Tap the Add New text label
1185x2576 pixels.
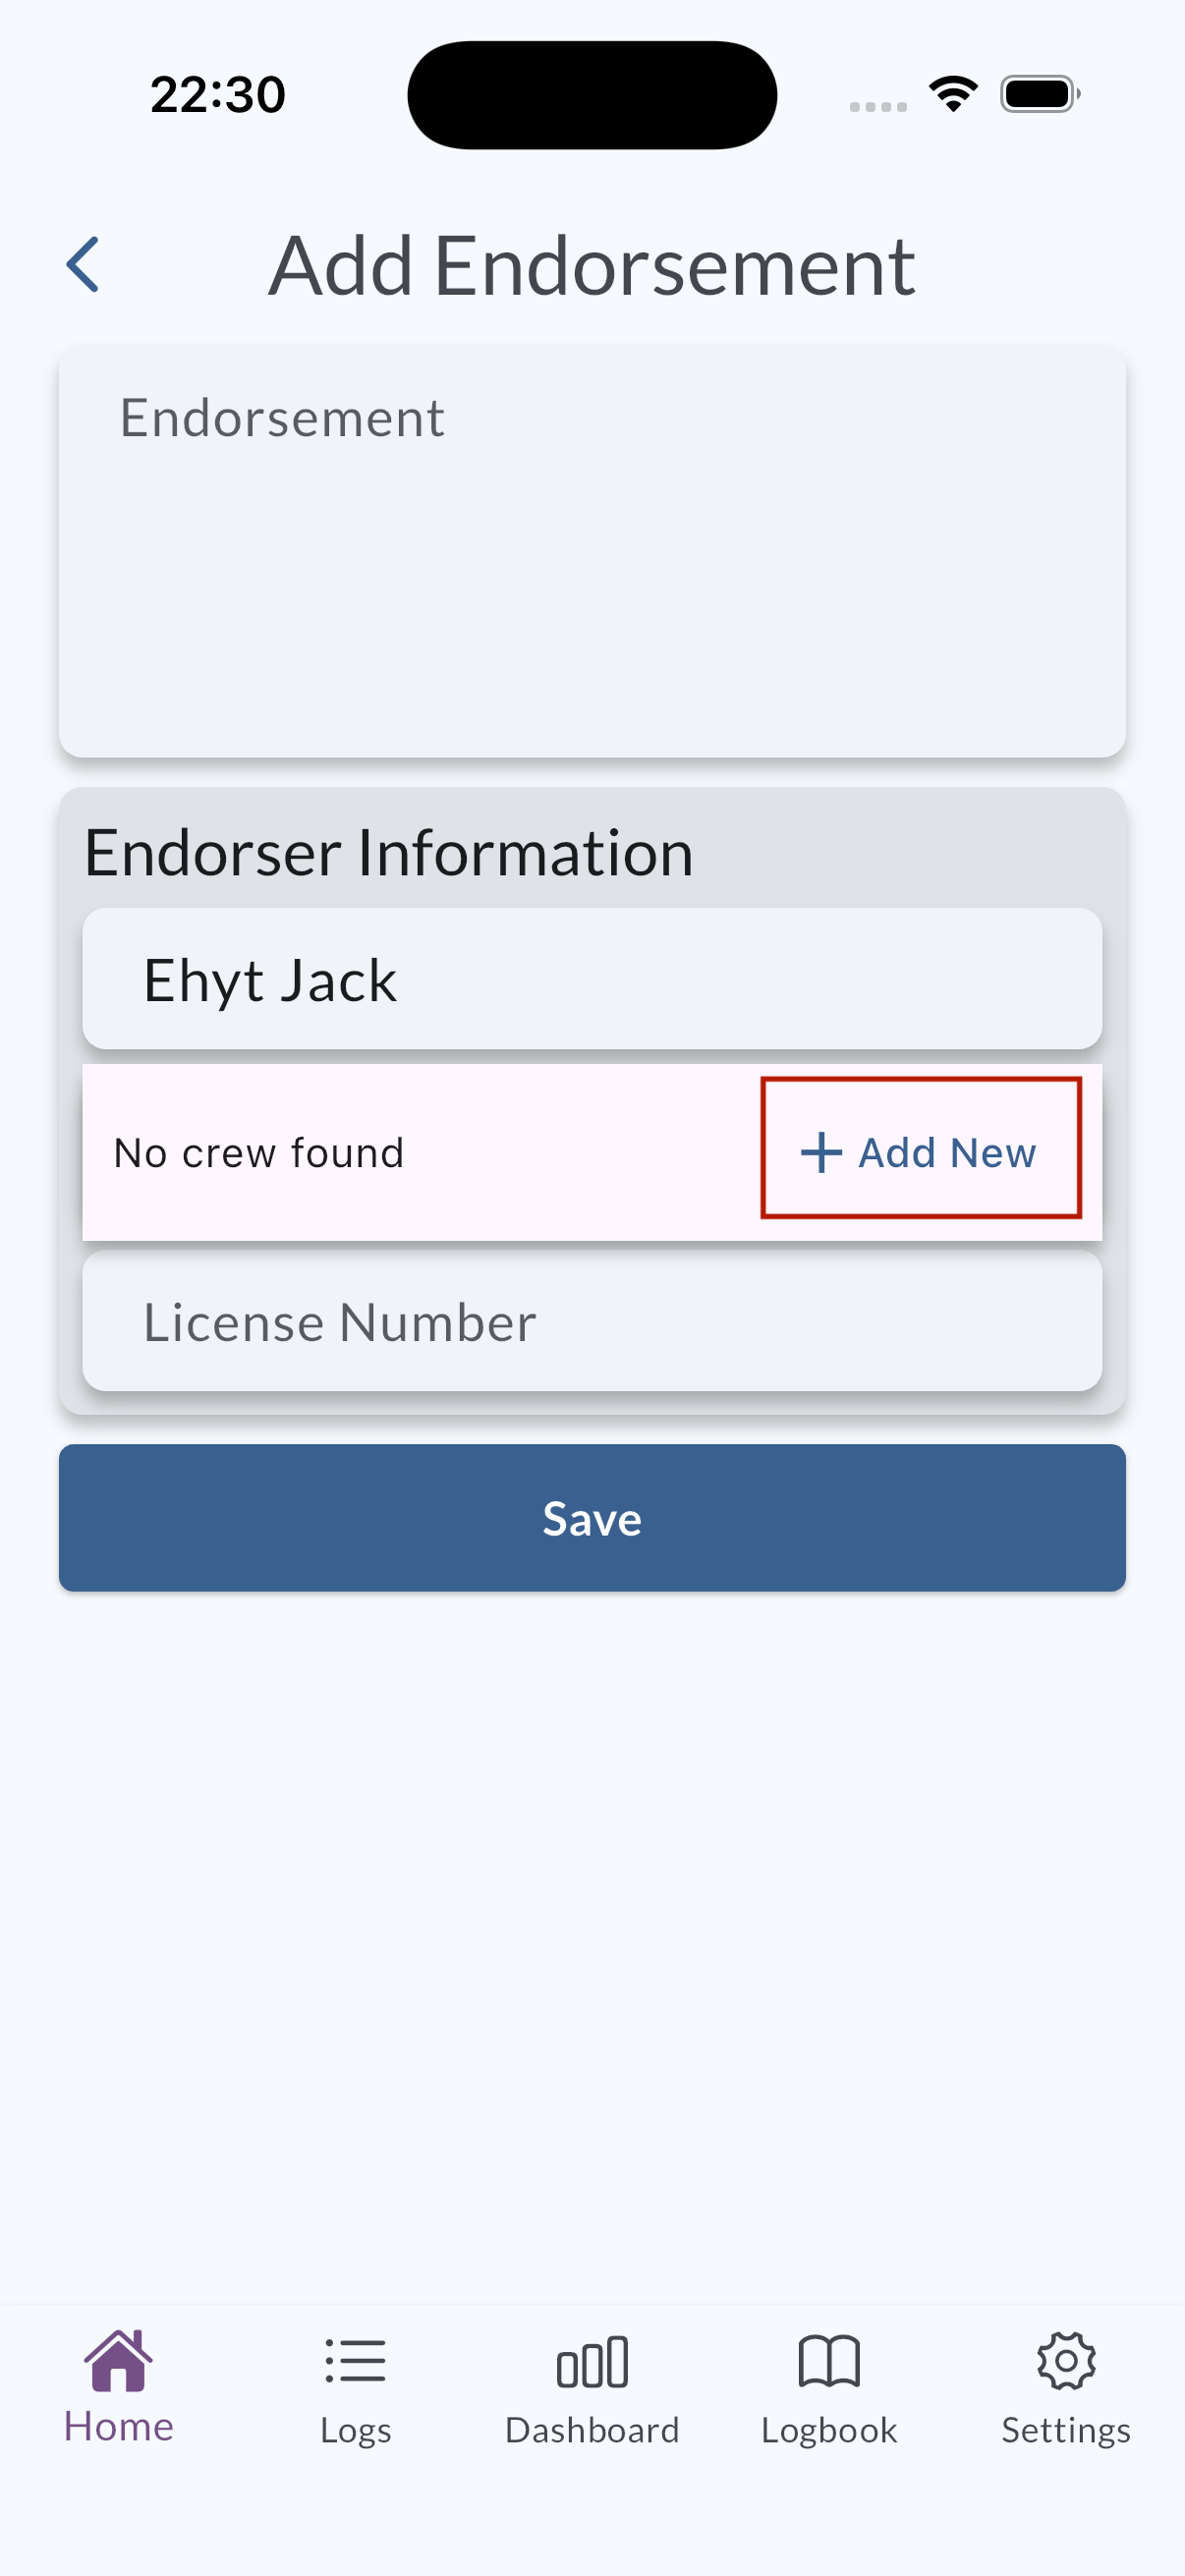tap(946, 1153)
